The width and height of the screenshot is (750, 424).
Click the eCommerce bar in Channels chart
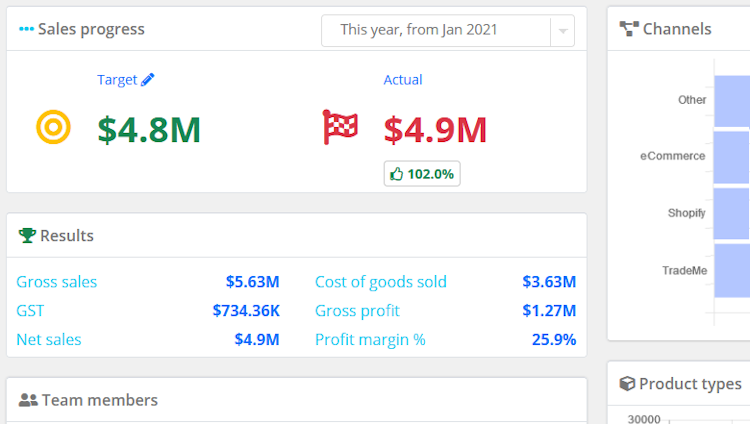tap(732, 156)
